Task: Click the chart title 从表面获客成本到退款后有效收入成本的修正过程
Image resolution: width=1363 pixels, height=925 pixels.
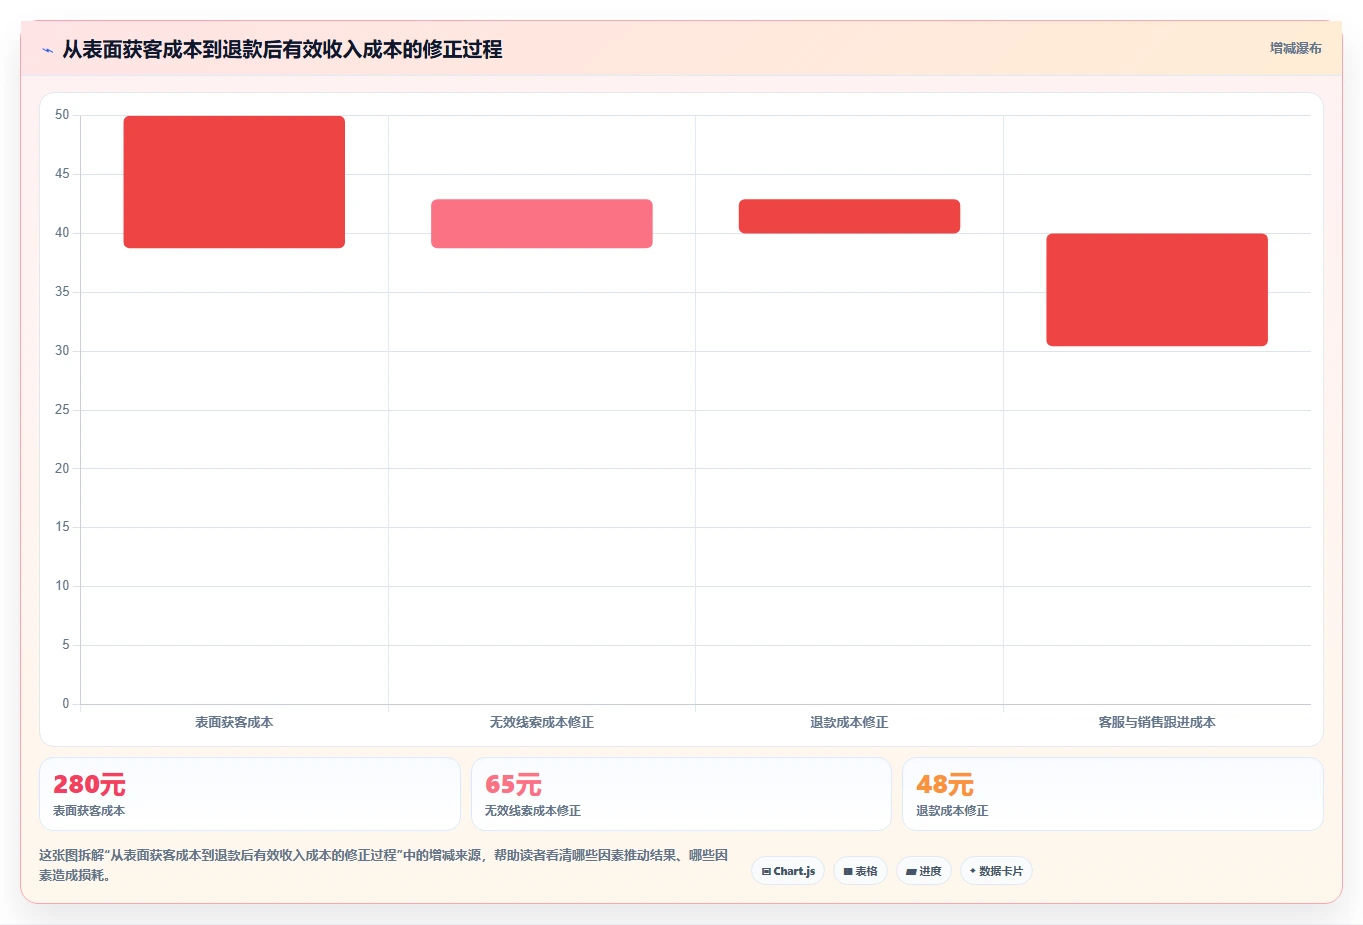Action: [x=282, y=49]
